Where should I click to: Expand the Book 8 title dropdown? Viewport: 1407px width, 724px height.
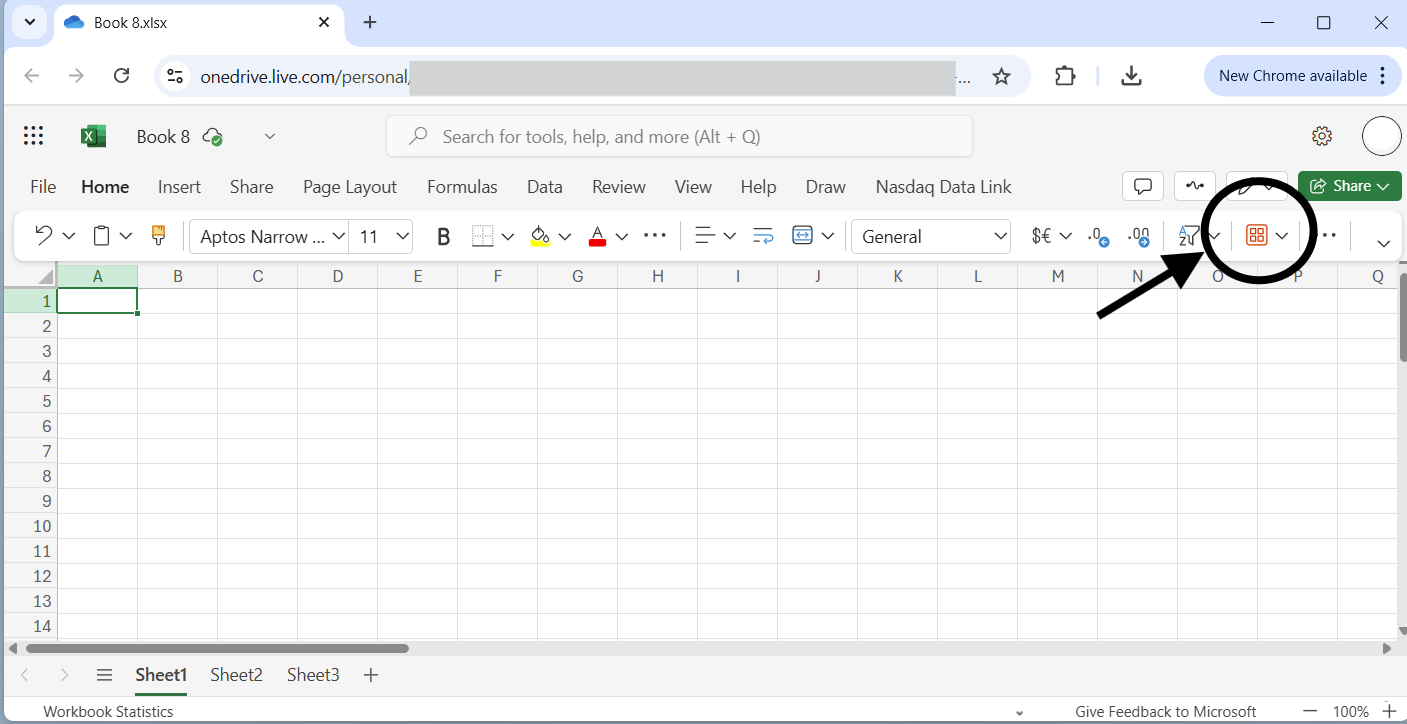[269, 136]
